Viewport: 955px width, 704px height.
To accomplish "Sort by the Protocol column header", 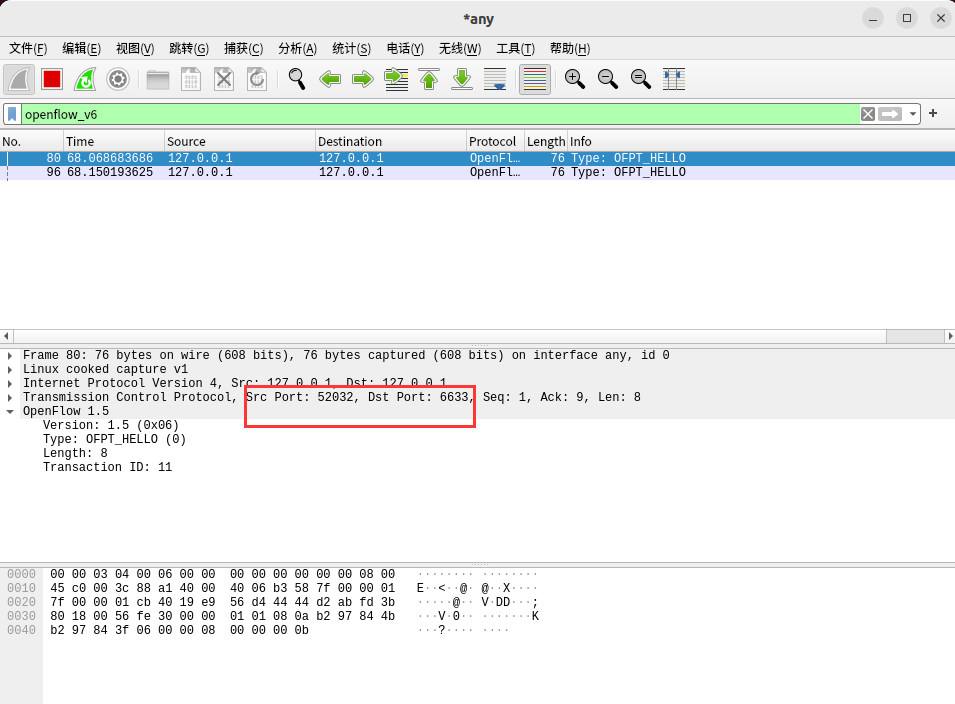I will (x=495, y=141).
